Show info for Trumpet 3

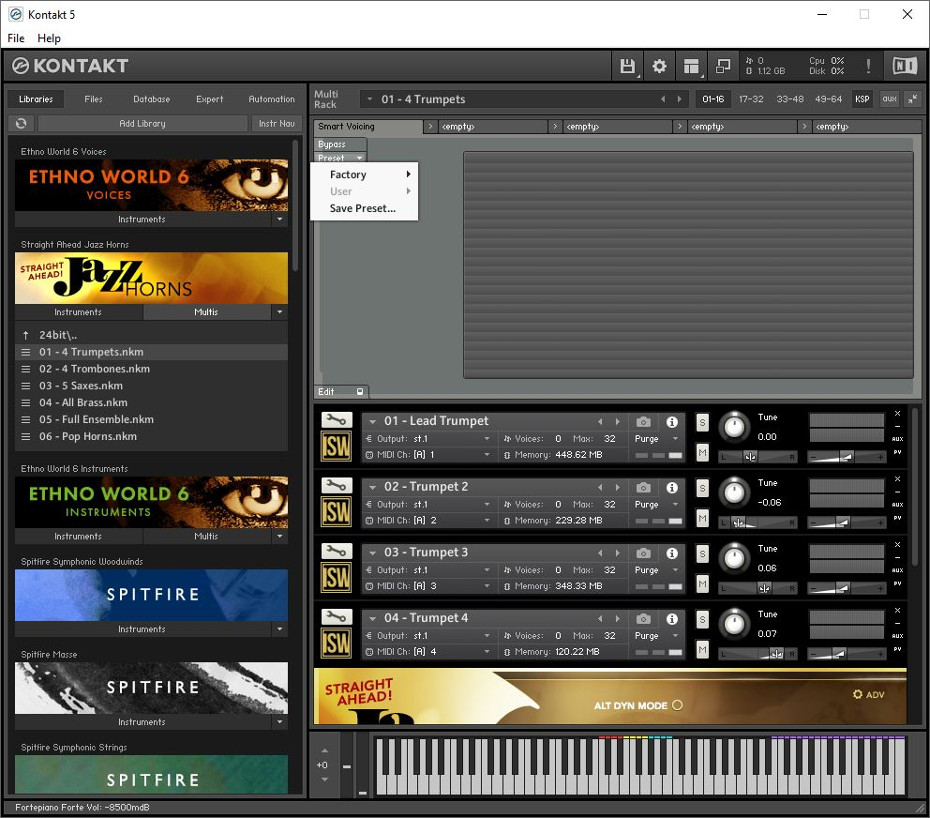(672, 553)
